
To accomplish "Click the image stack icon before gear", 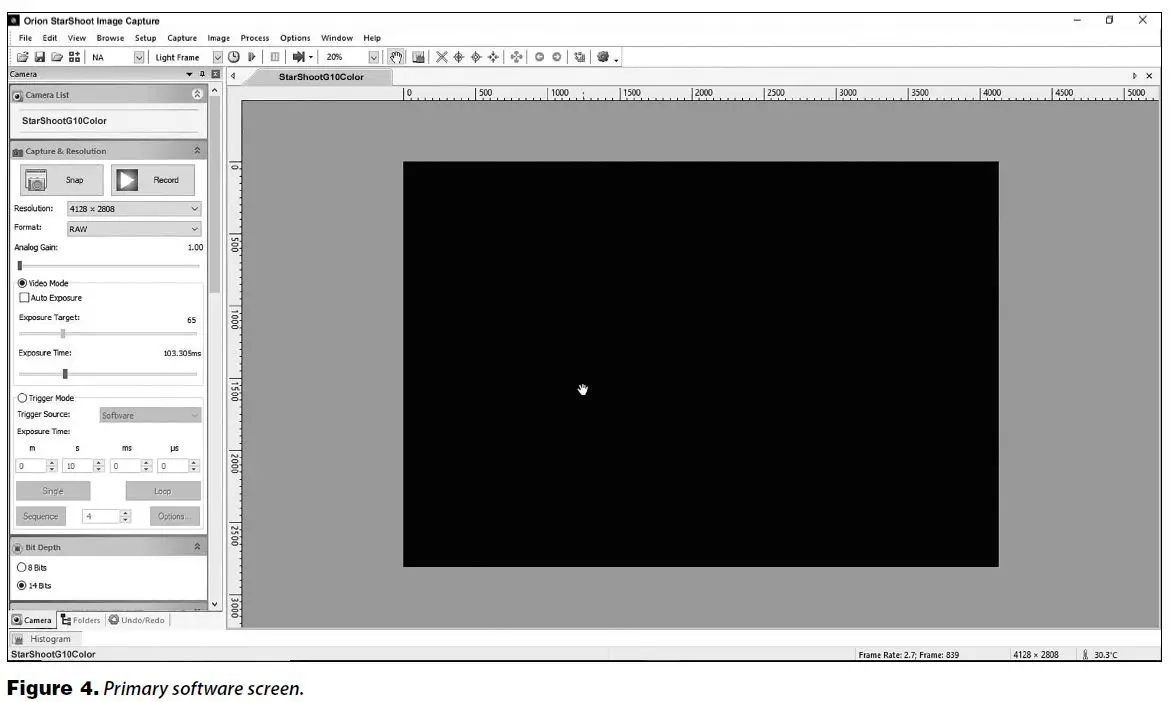I will point(580,57).
